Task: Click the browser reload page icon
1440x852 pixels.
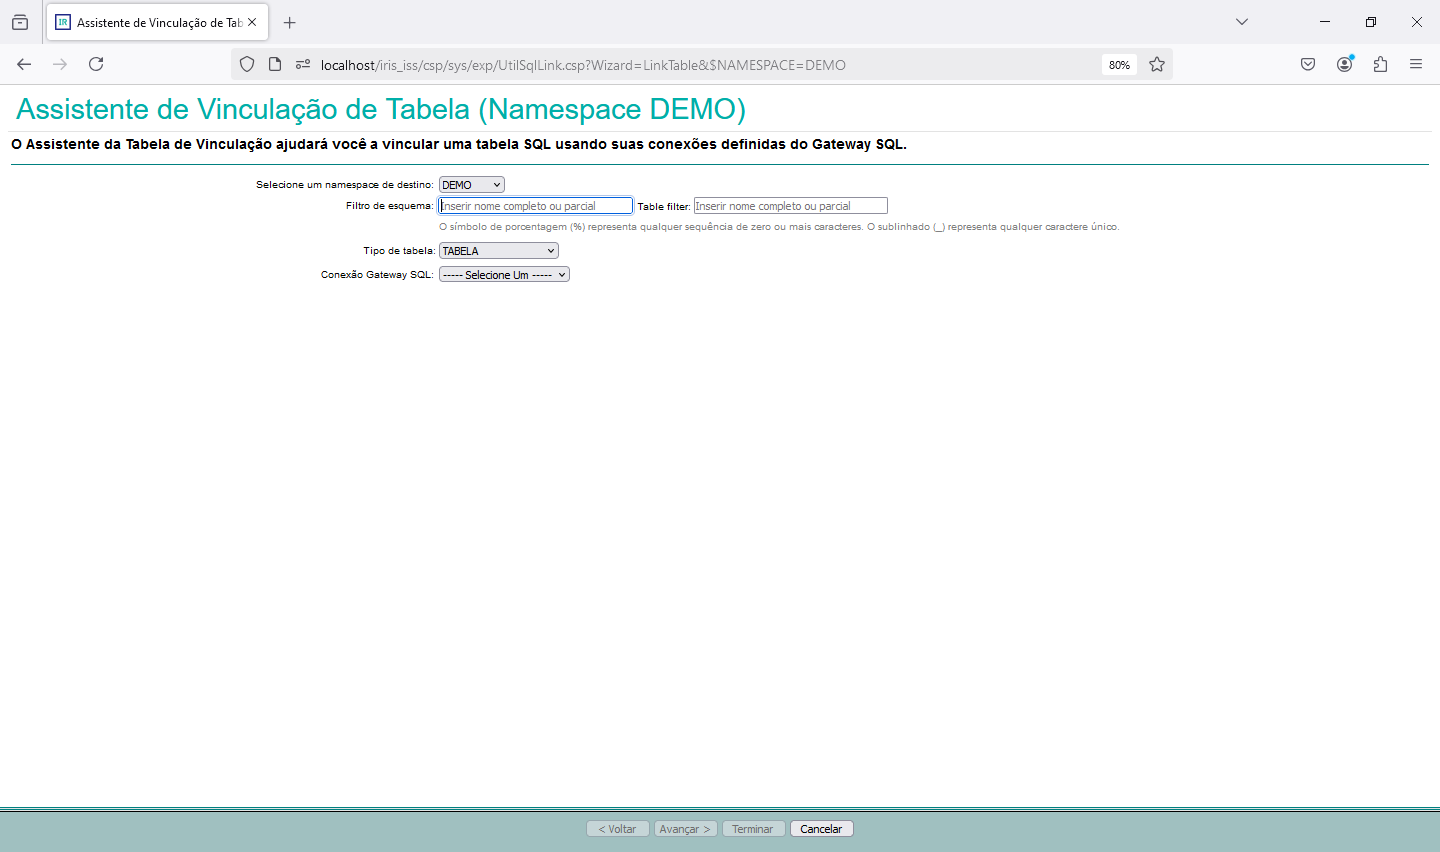Action: click(96, 64)
